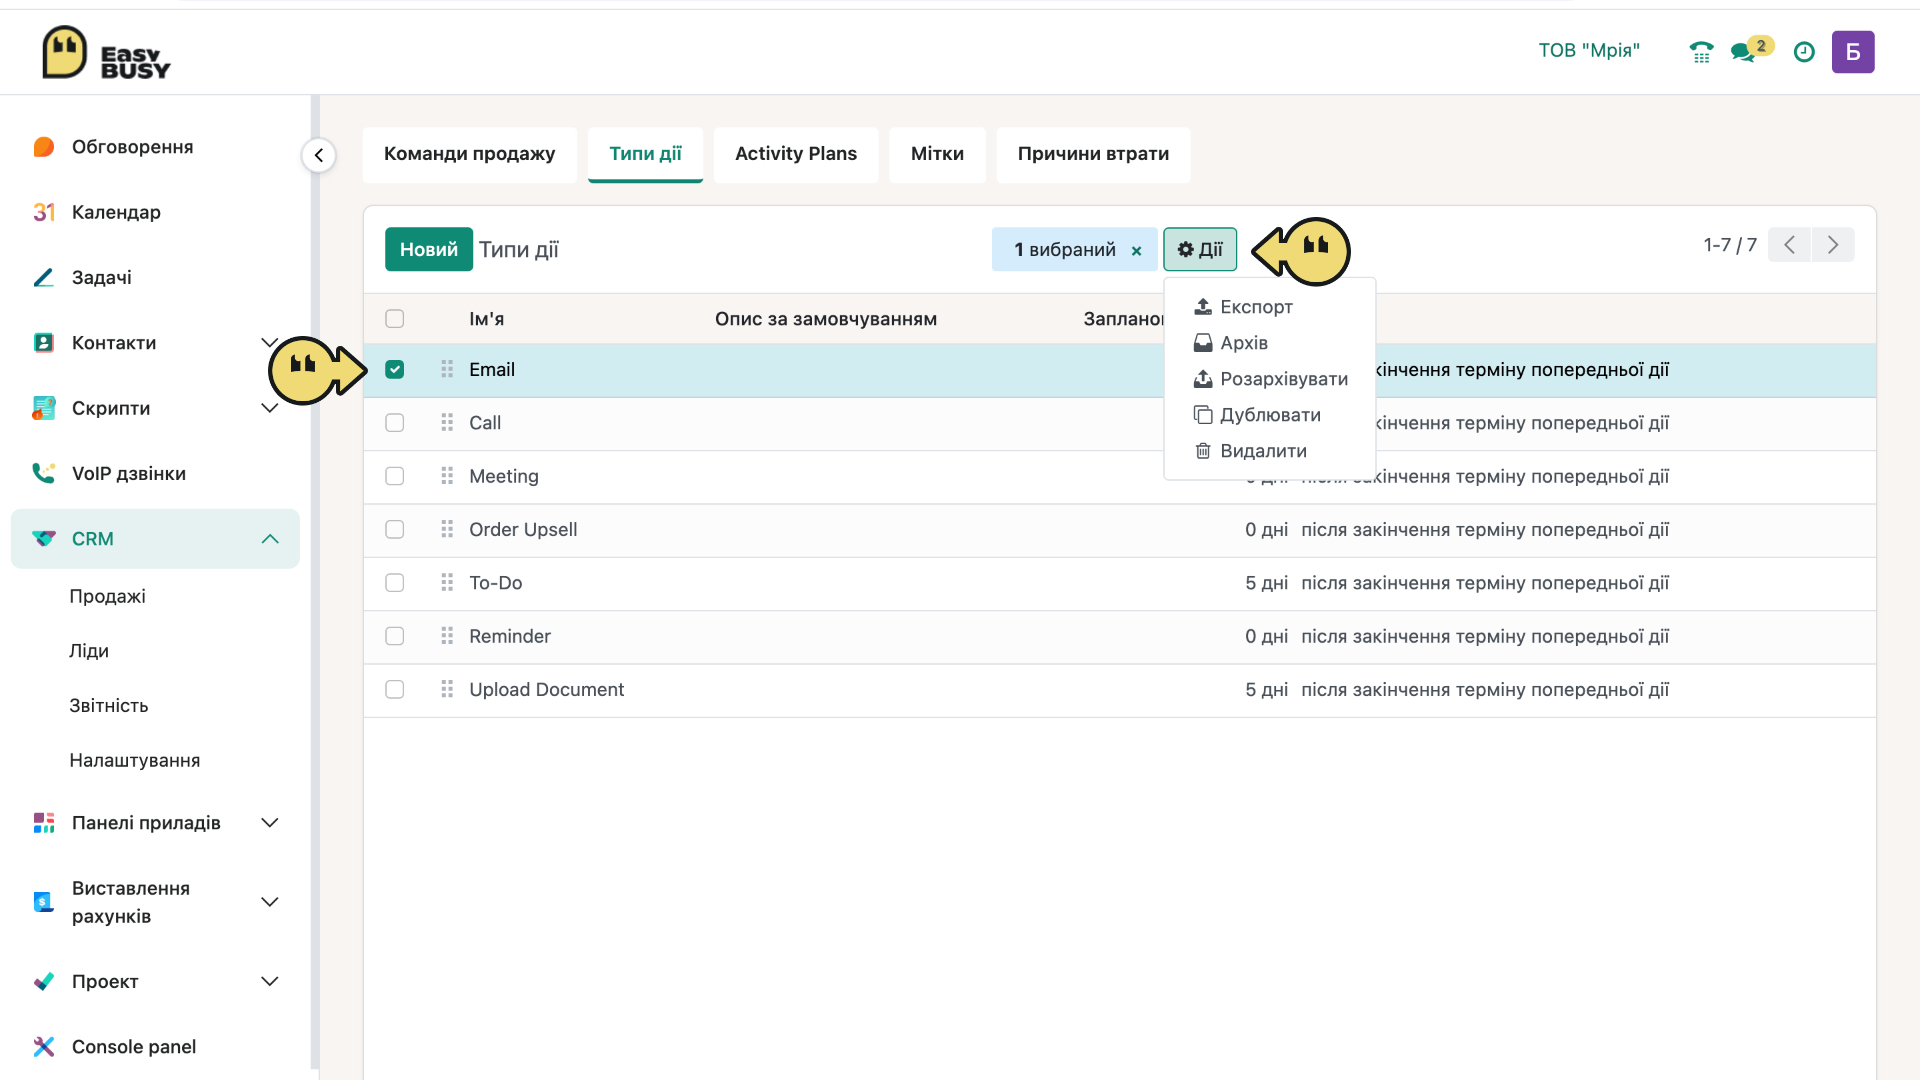
Task: Open Ліди under CRM
Action: (89, 651)
